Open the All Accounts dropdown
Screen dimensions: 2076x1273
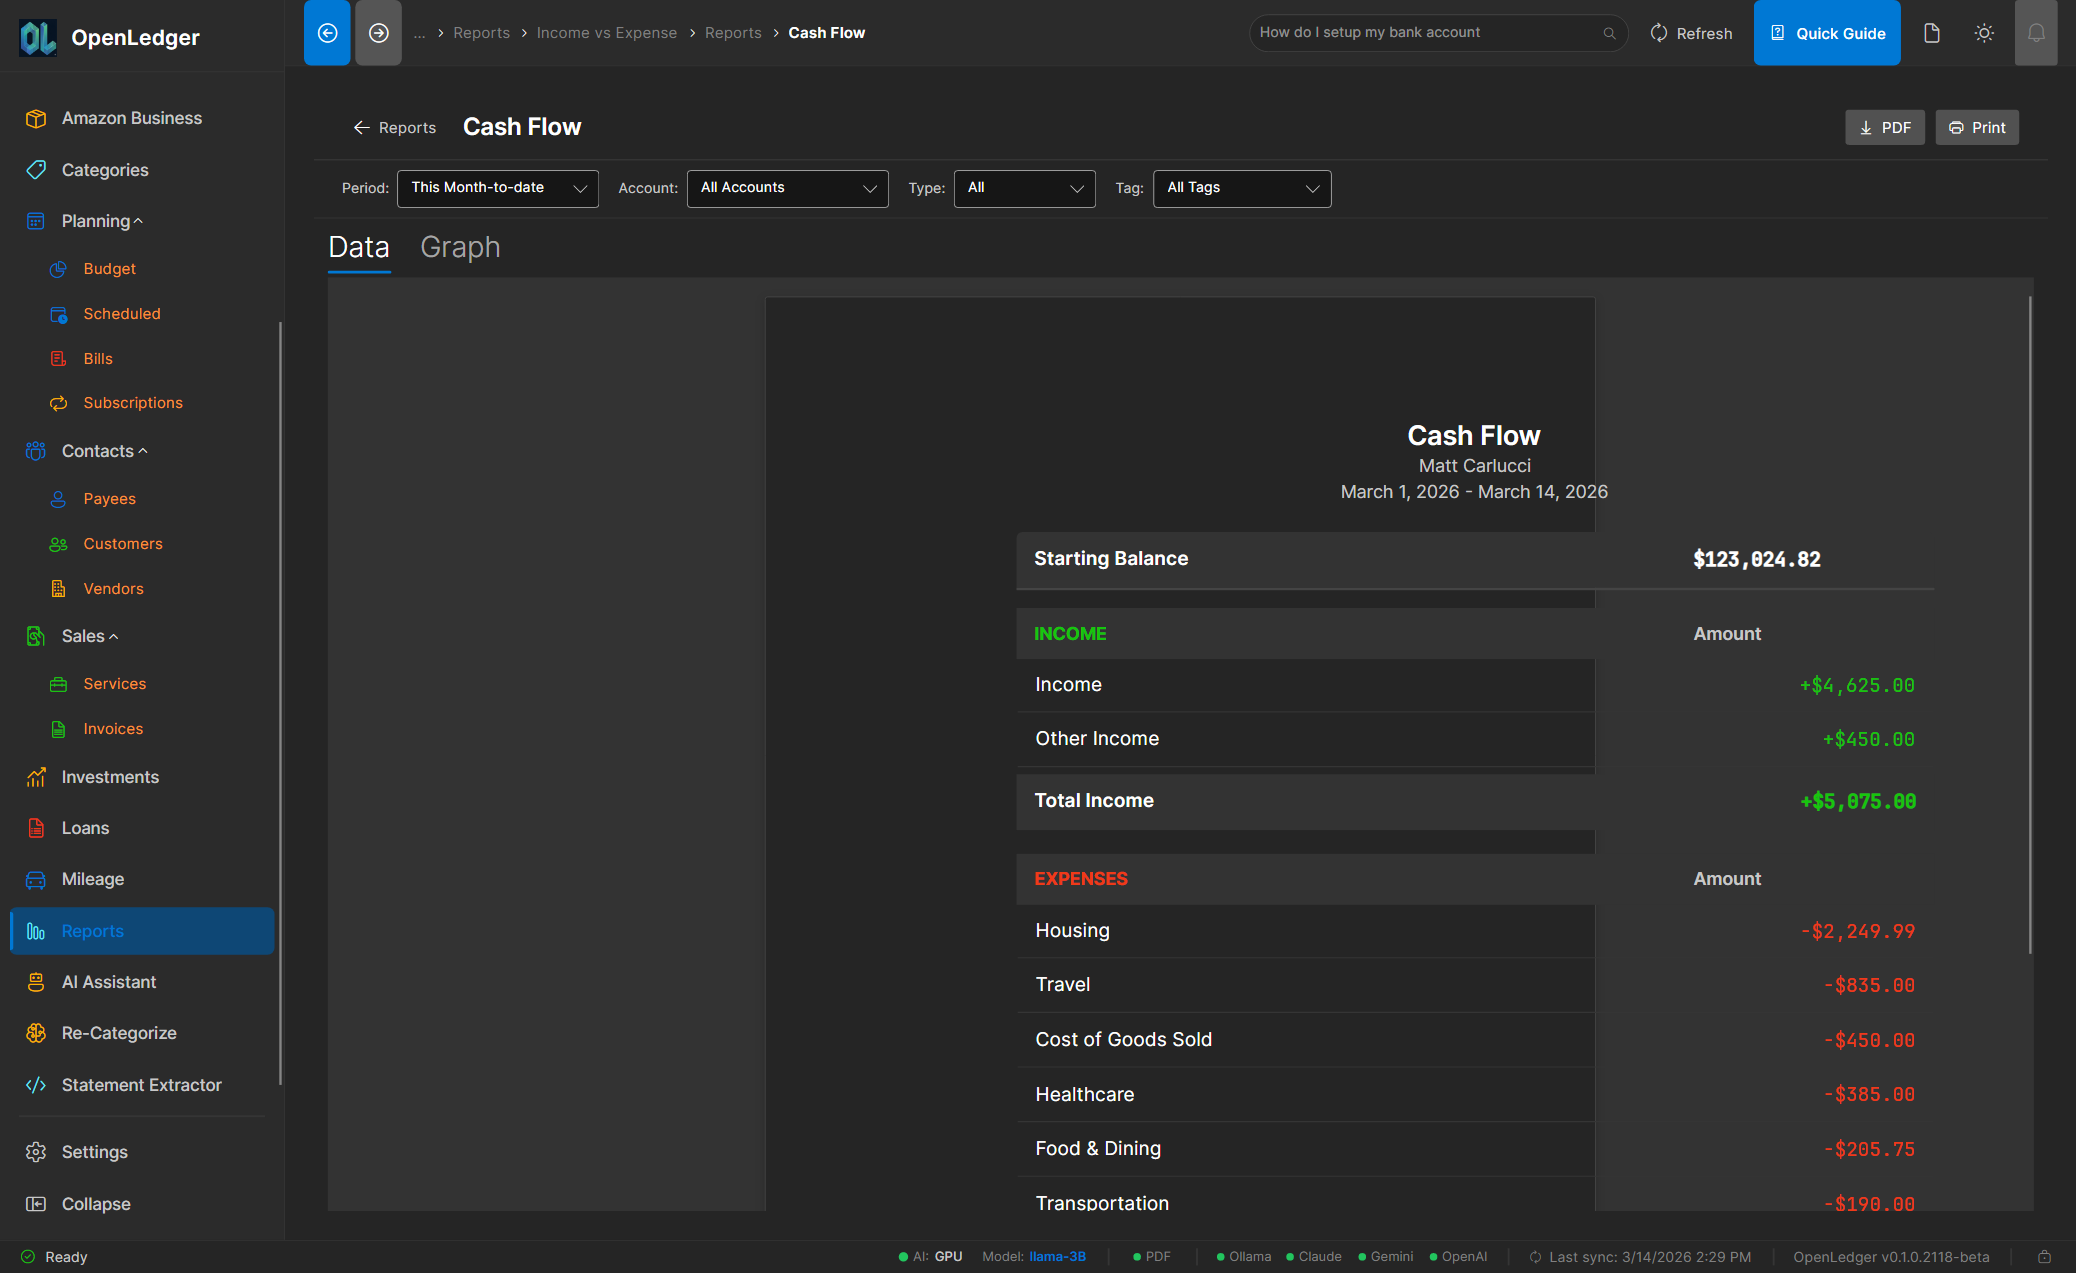pyautogui.click(x=787, y=188)
